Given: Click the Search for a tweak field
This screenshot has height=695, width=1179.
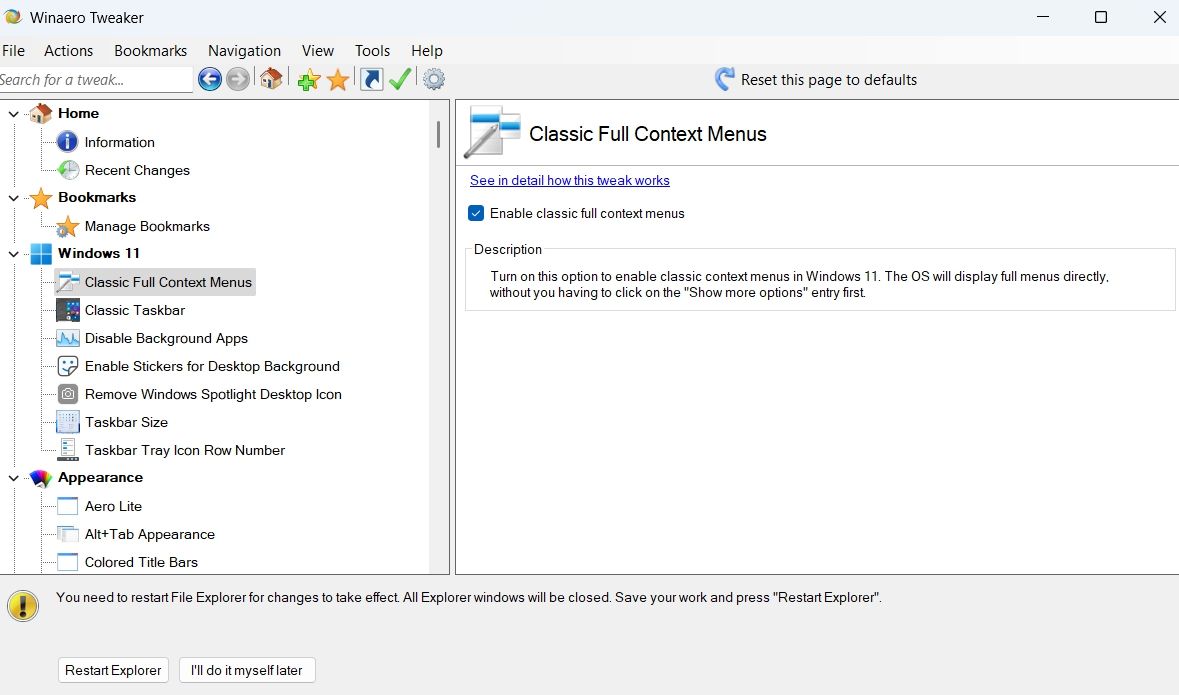Looking at the screenshot, I should (95, 80).
